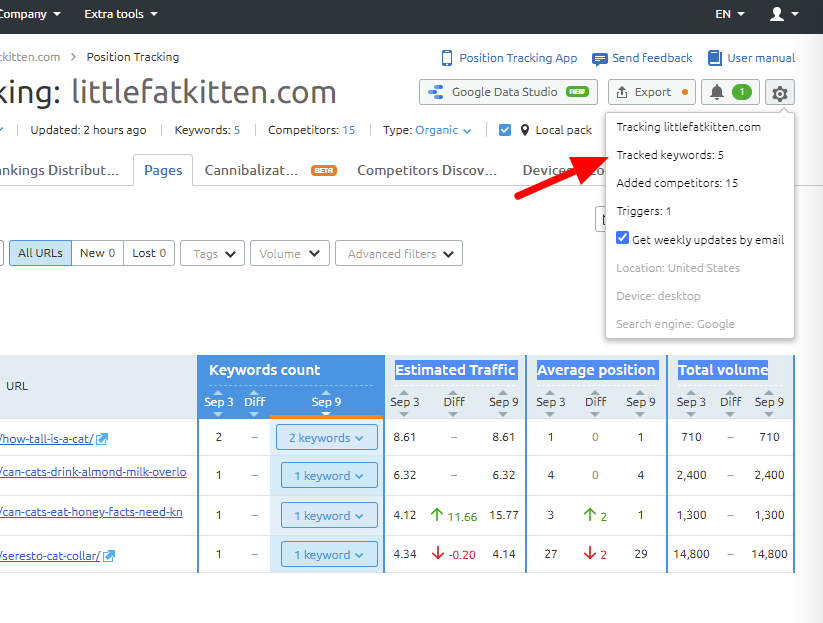Sort Average position Sep 3 column

(550, 402)
